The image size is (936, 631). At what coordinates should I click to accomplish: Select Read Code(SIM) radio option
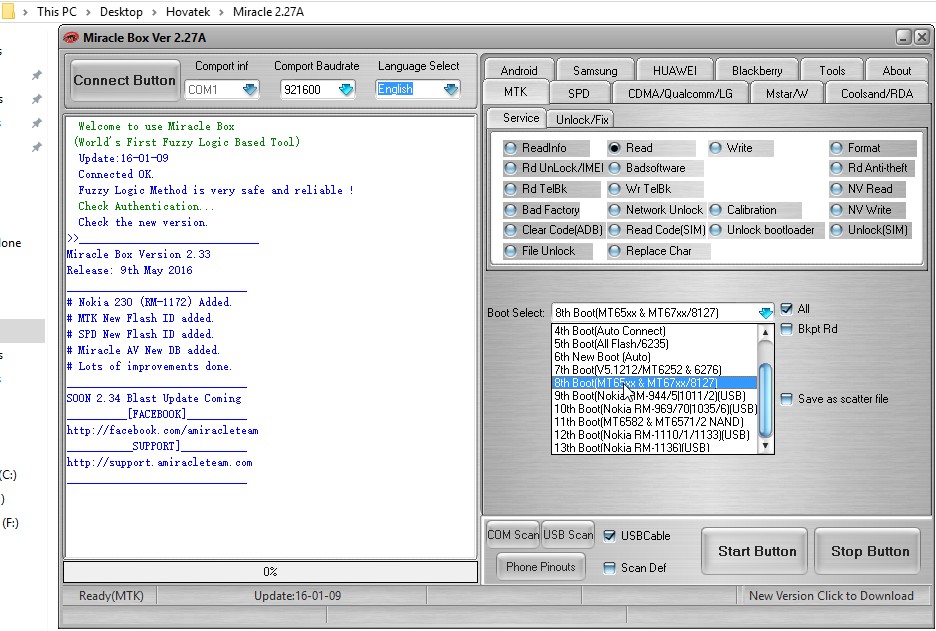657,230
